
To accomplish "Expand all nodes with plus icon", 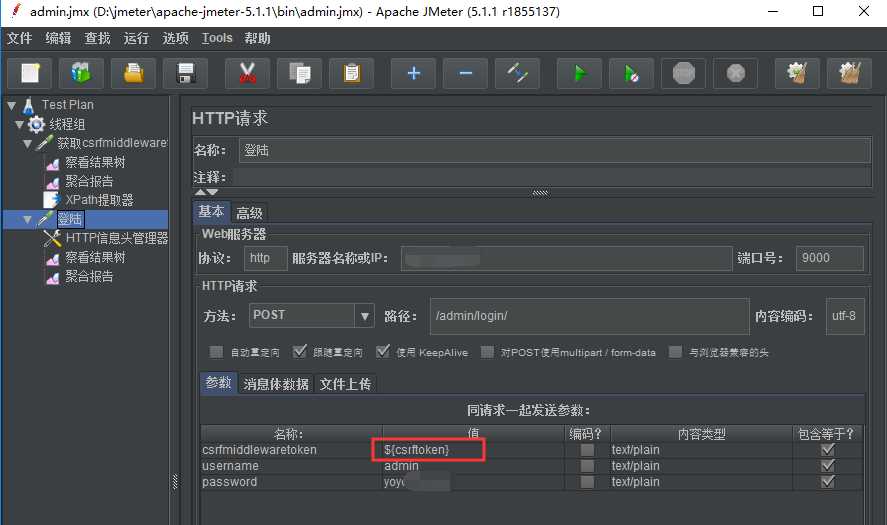I will [414, 74].
